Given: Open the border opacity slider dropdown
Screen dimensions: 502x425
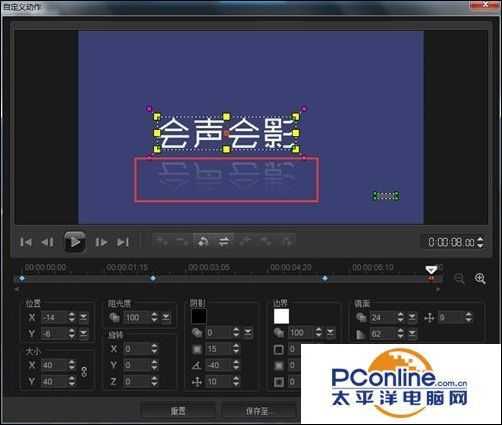Looking at the screenshot, I should [330, 333].
